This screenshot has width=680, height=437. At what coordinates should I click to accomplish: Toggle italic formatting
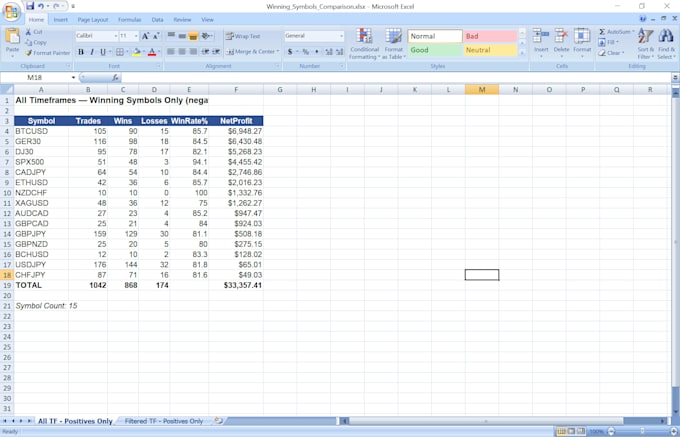click(92, 52)
